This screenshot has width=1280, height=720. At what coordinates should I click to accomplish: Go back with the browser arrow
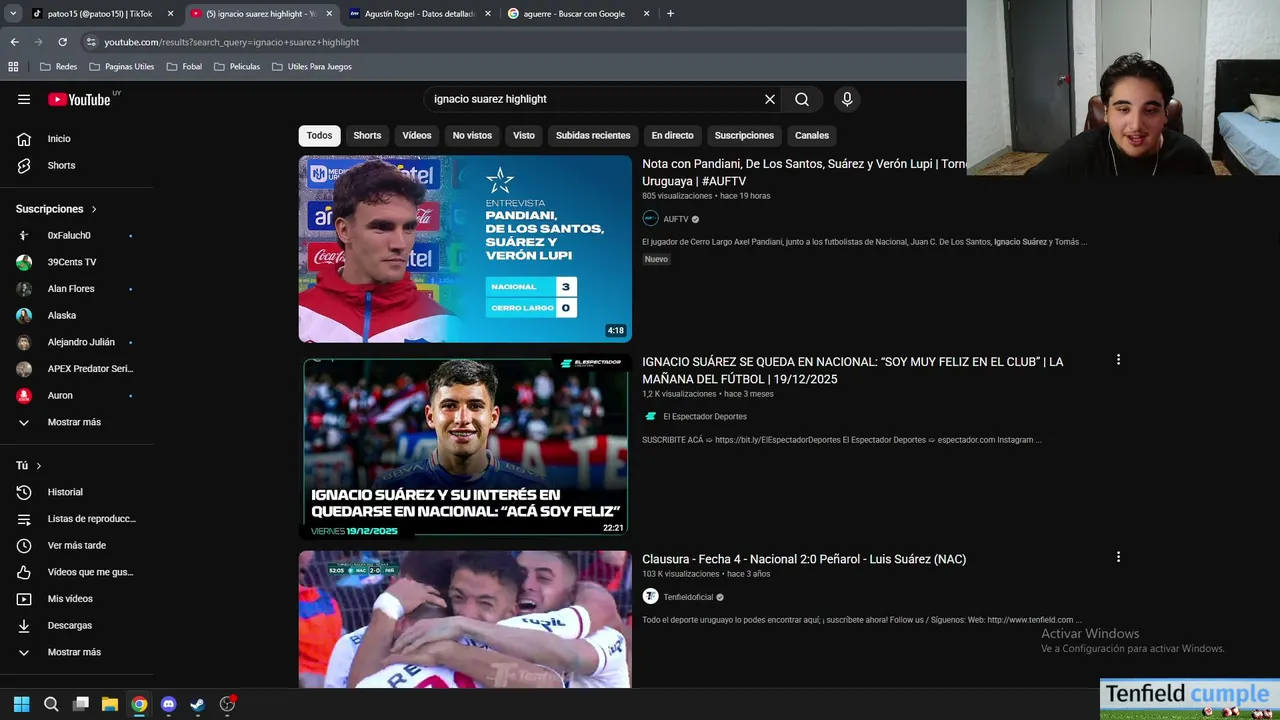(14, 42)
